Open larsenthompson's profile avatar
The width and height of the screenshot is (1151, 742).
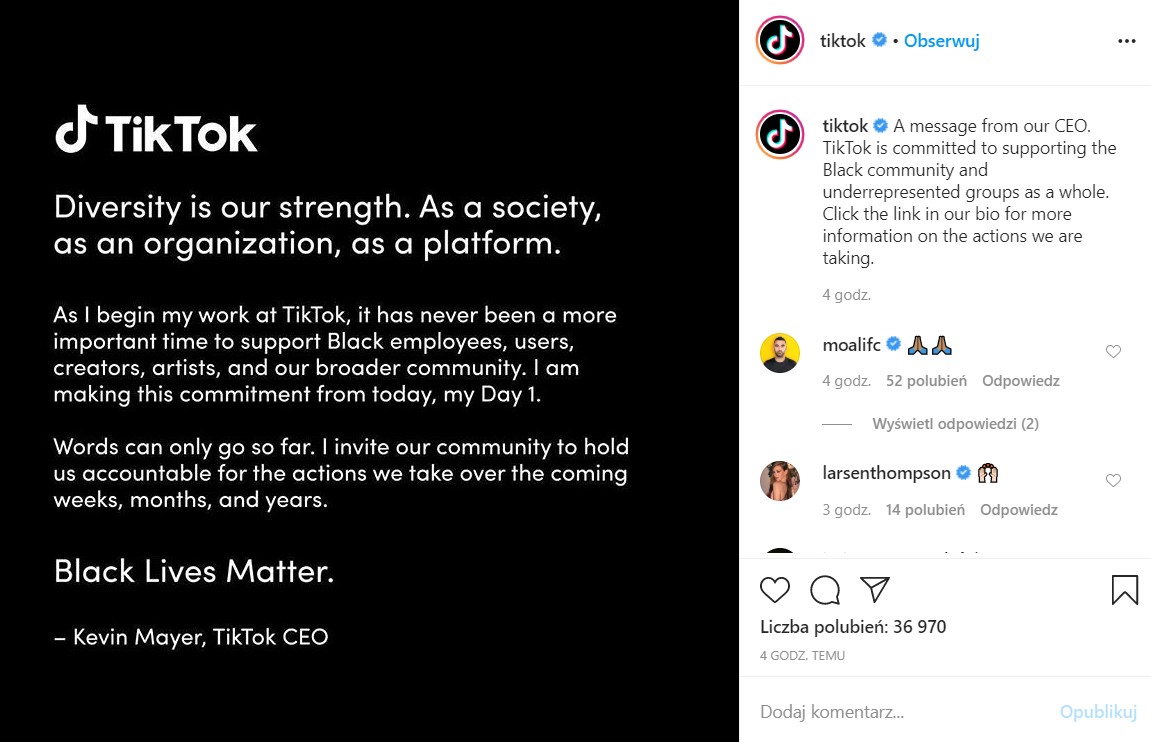click(x=780, y=481)
